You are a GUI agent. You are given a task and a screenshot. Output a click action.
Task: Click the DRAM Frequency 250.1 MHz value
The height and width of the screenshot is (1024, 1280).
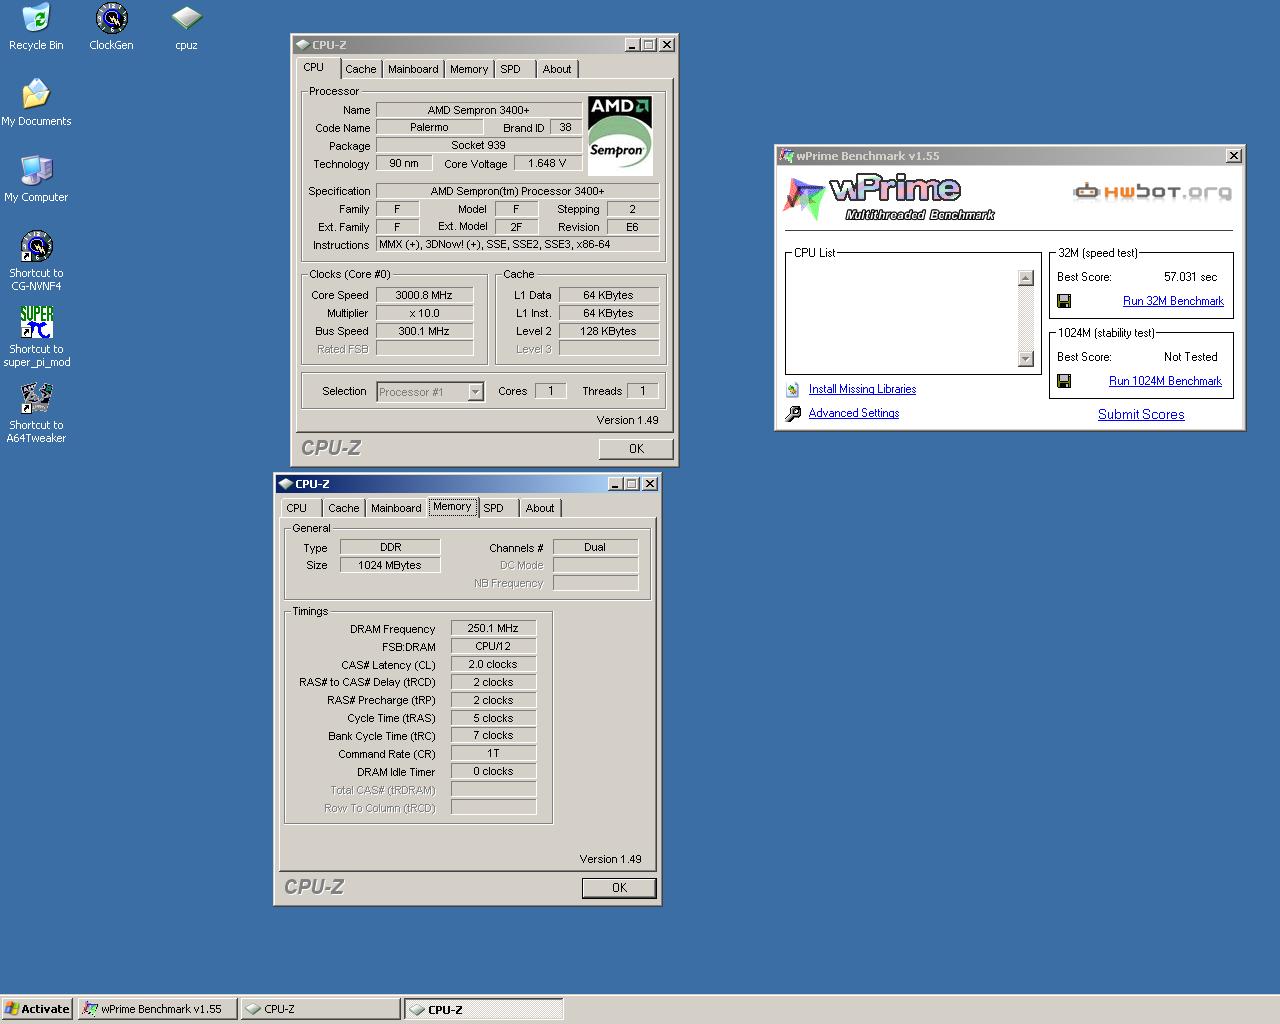[493, 628]
